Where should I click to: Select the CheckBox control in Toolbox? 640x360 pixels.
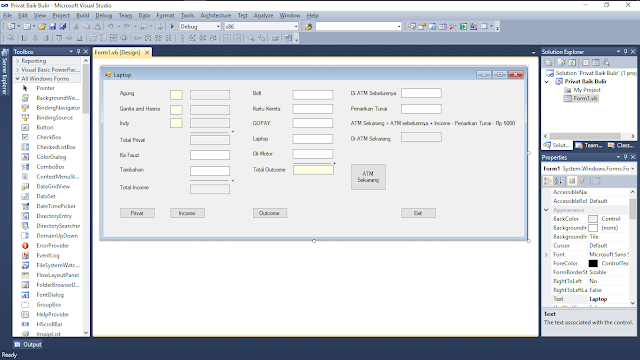click(x=49, y=137)
